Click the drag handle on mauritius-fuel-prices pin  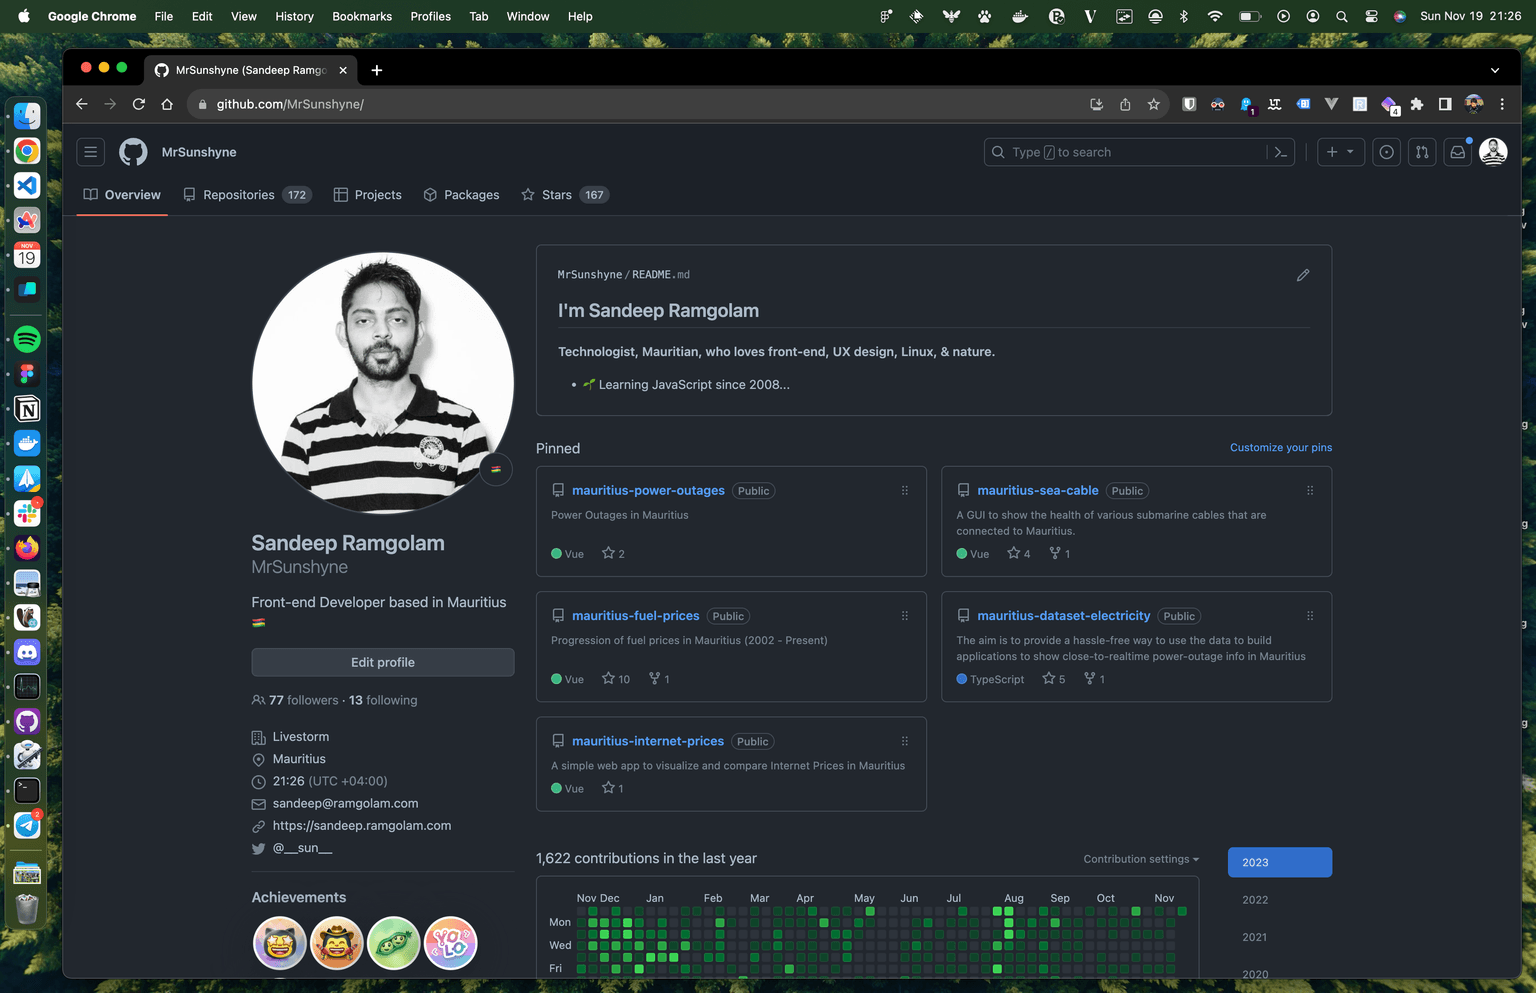click(905, 616)
